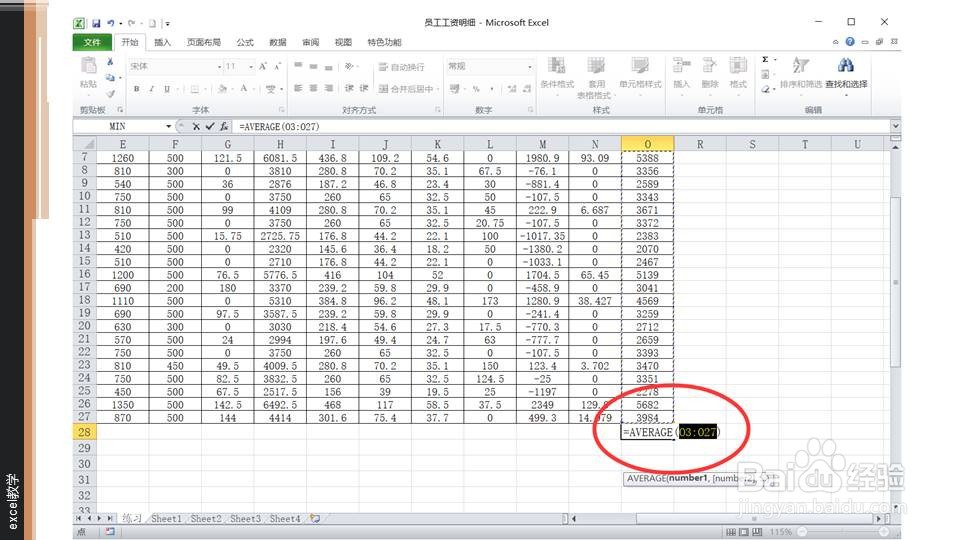The image size is (960, 540).
Task: Click the Sort and Filter icon
Action: [x=800, y=65]
